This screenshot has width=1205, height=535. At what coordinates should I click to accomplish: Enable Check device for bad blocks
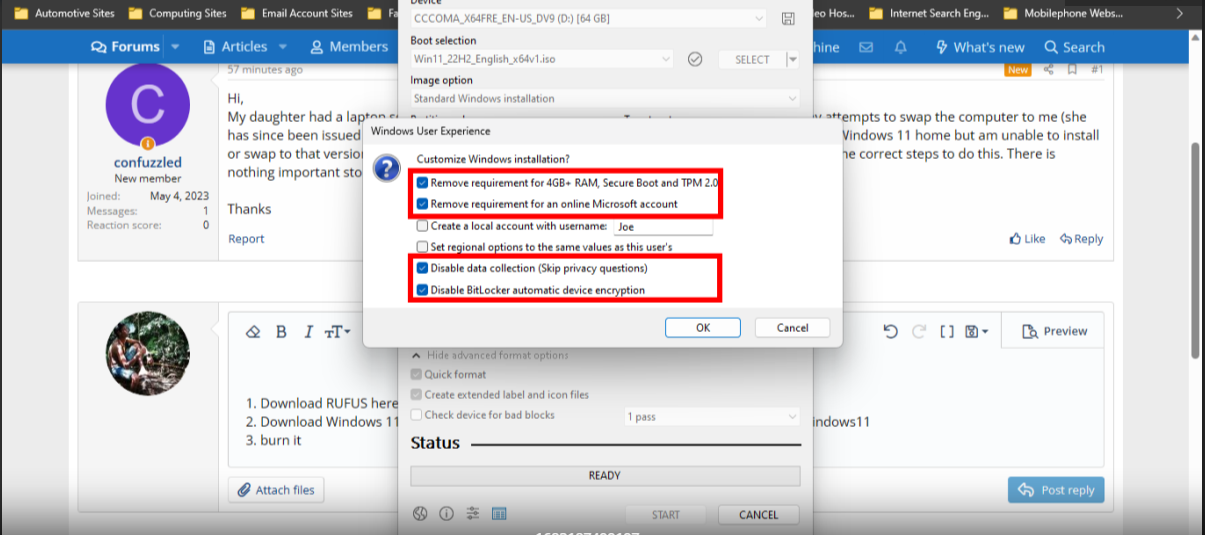click(x=417, y=415)
